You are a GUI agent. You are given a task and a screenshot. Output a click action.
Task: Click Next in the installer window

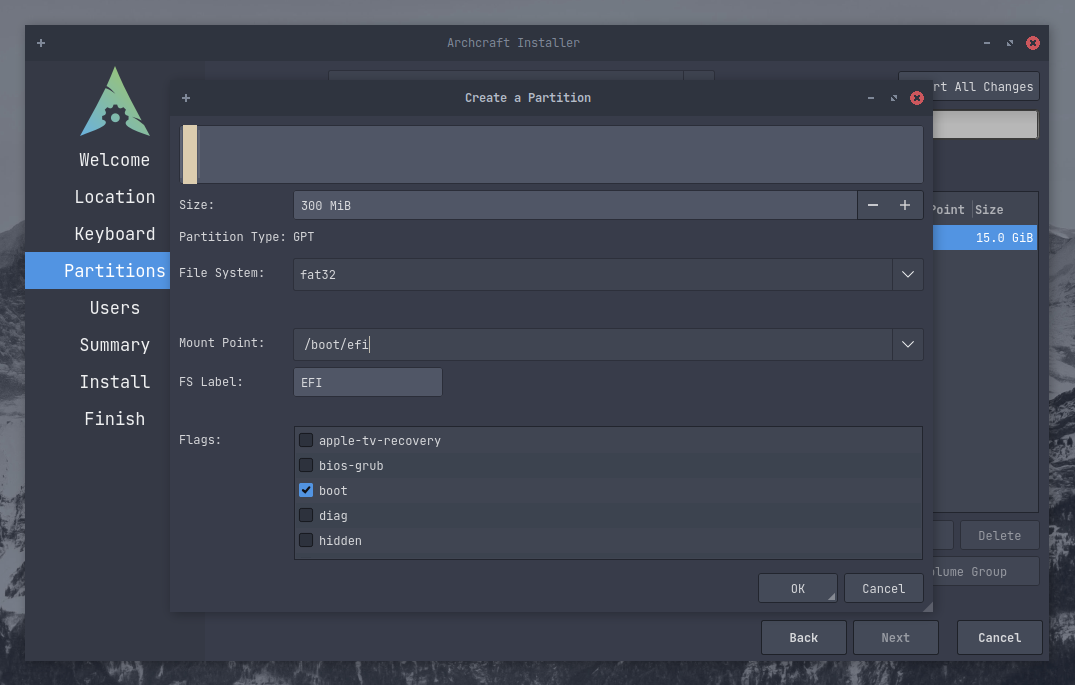pos(895,638)
